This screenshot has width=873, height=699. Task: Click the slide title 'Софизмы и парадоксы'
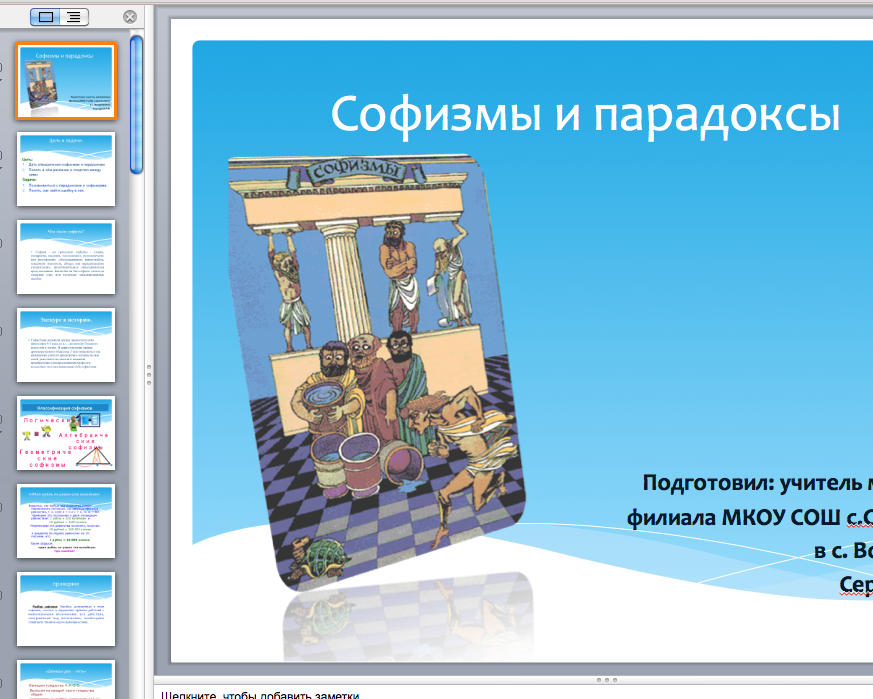(585, 115)
